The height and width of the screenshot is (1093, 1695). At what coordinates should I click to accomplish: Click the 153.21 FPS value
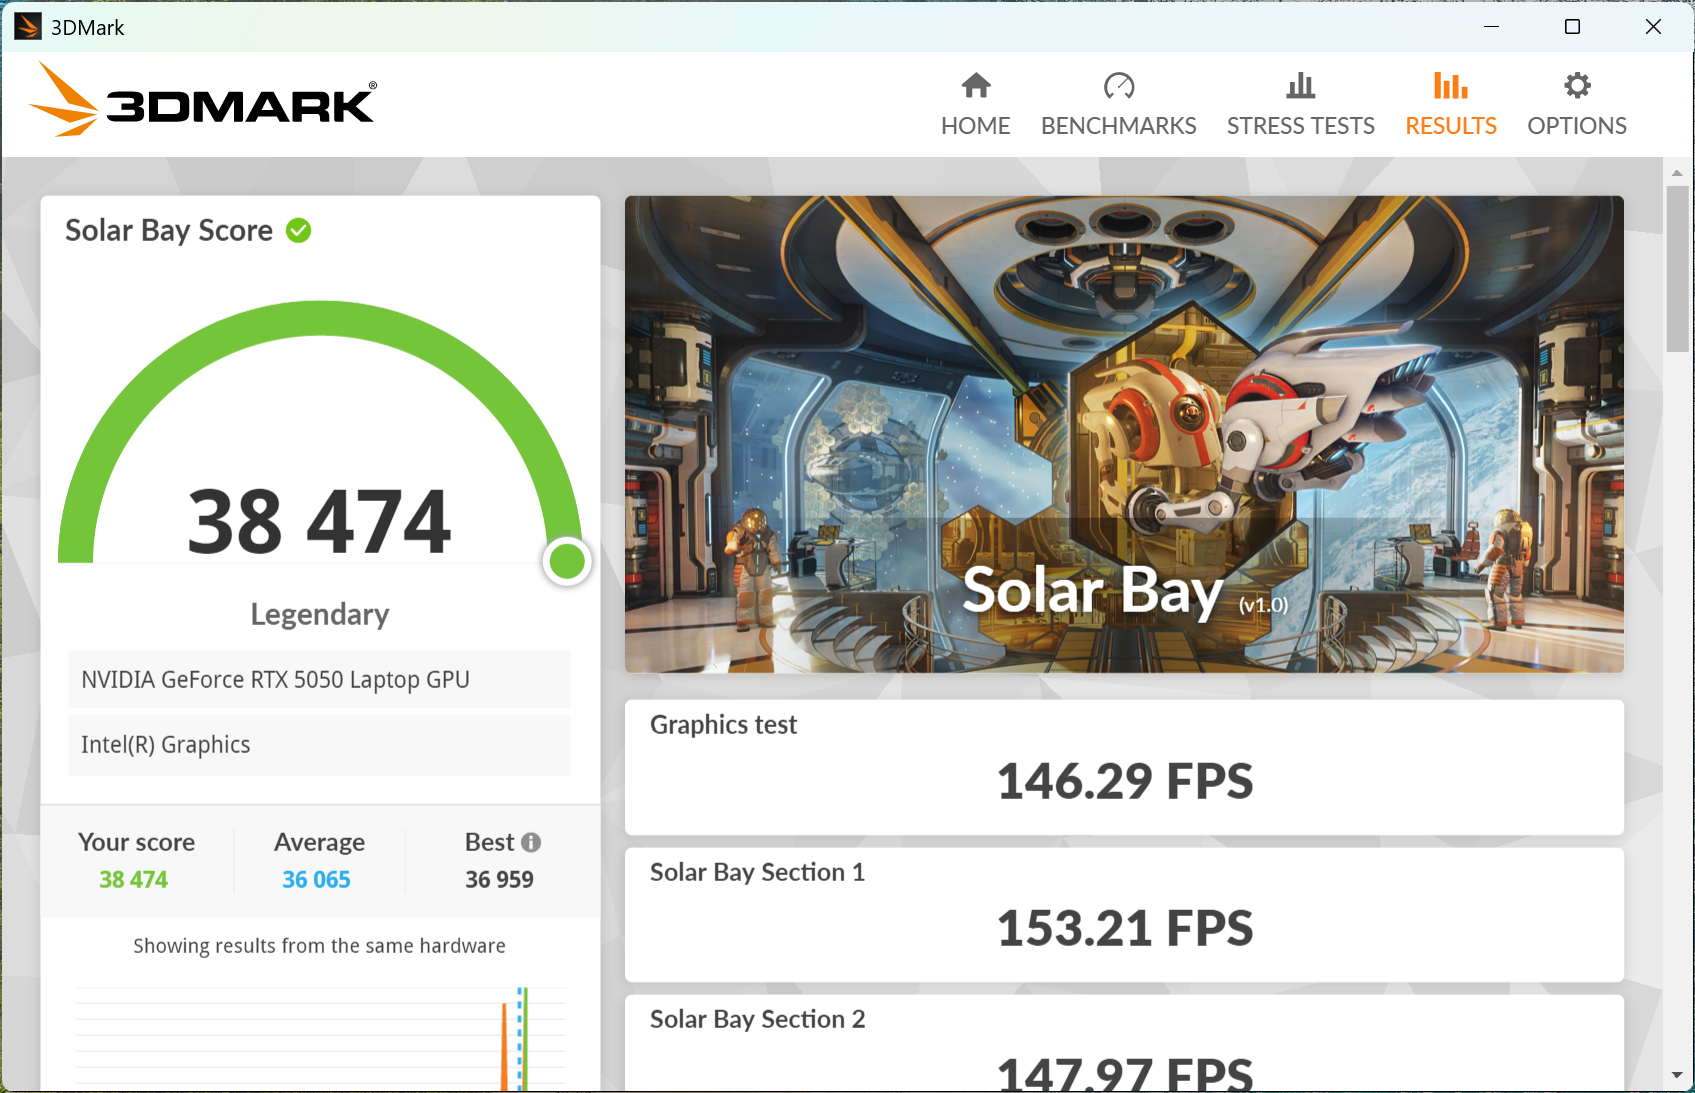click(x=1125, y=928)
